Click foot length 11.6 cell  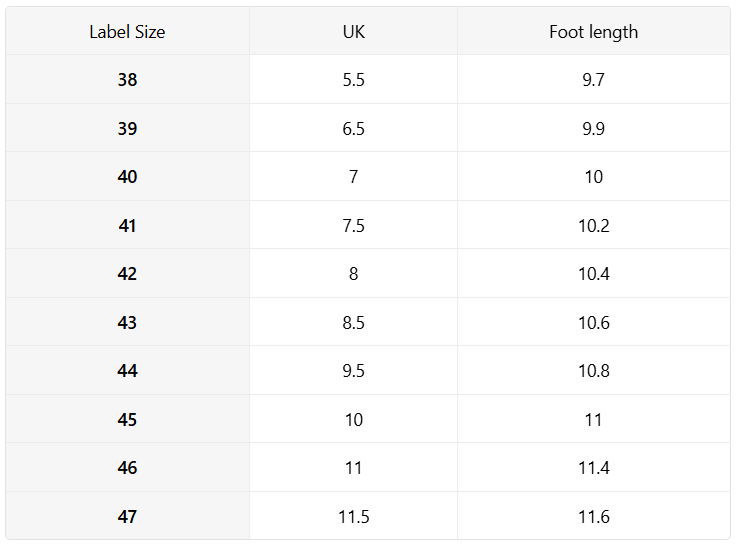[594, 516]
